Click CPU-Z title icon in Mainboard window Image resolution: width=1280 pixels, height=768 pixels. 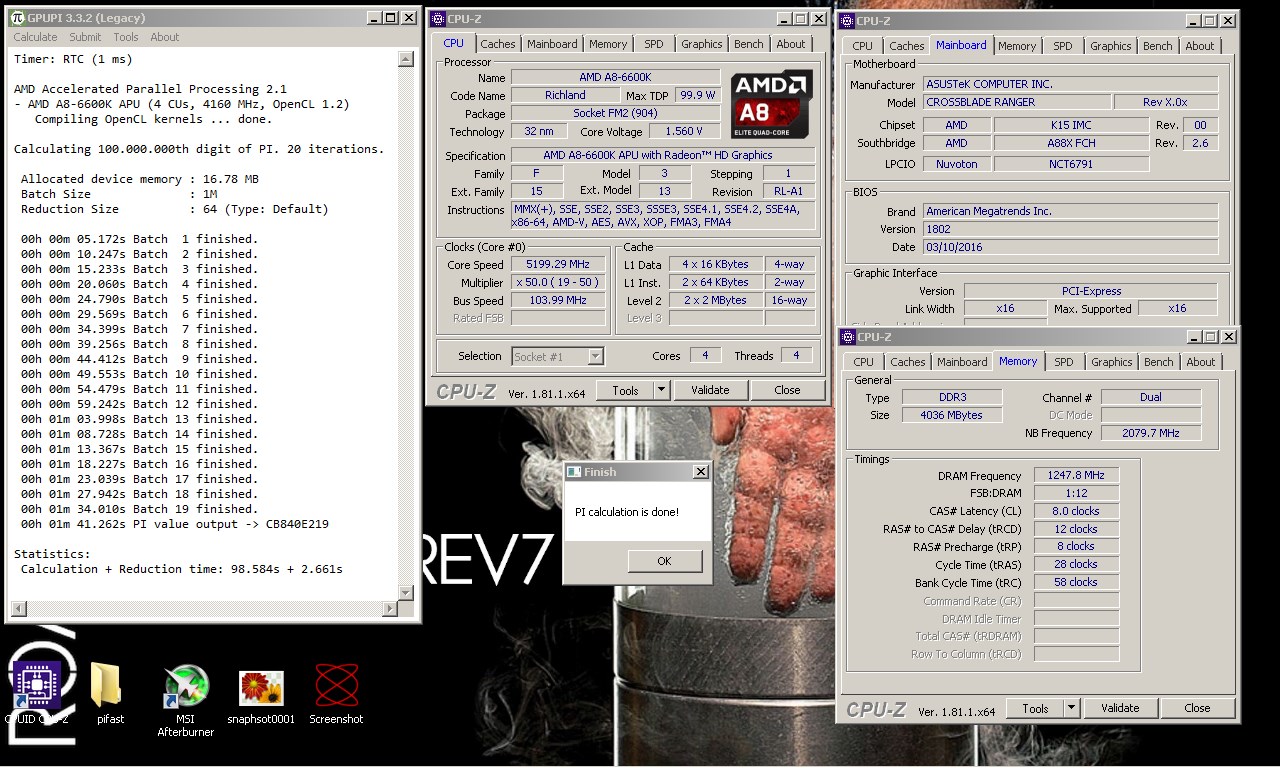pyautogui.click(x=847, y=20)
